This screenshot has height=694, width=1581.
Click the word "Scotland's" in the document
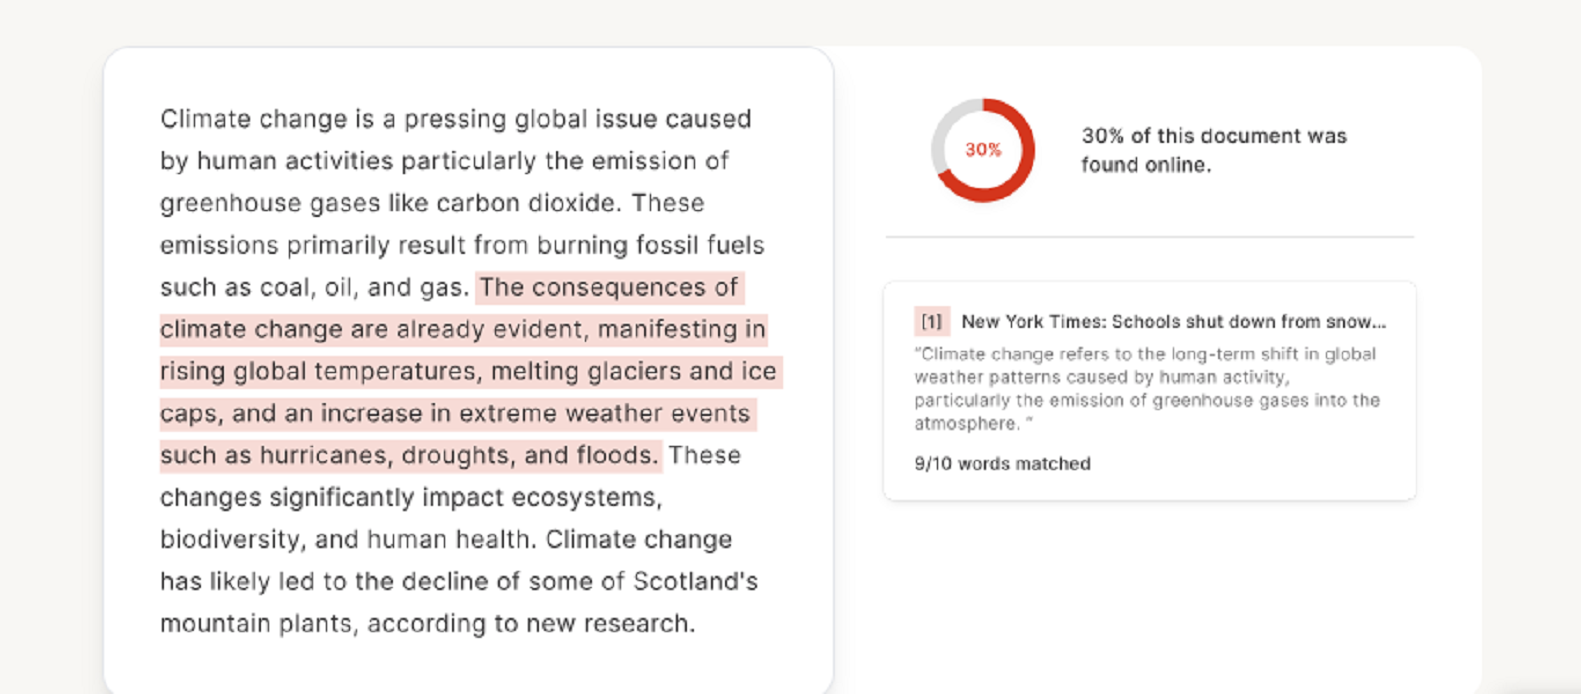(x=696, y=582)
